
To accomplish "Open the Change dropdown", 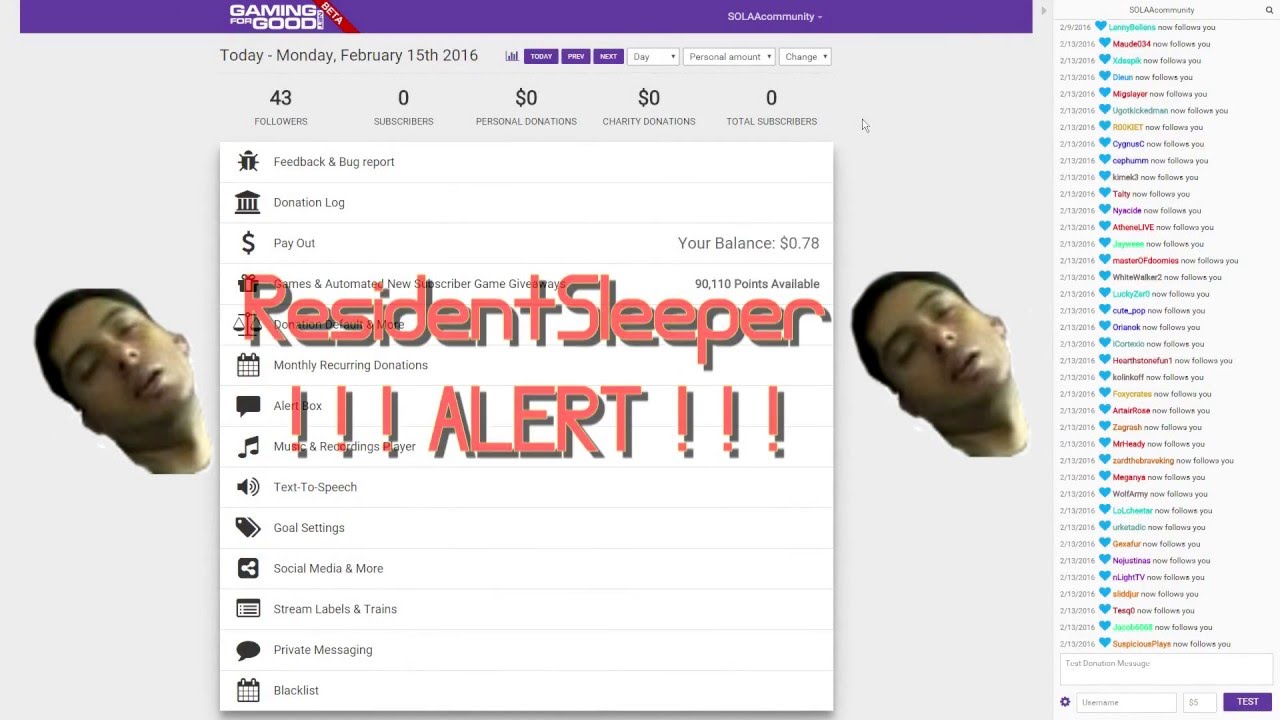I will 805,57.
